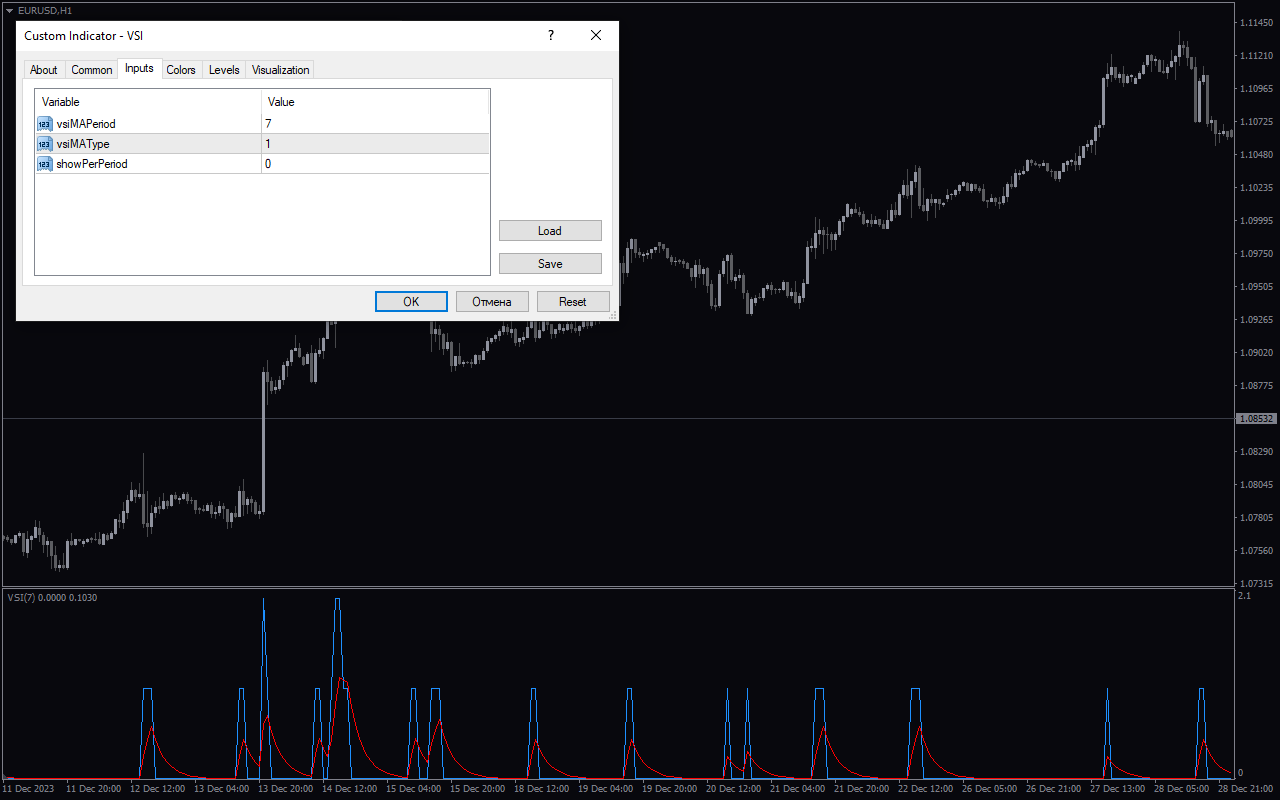Click the Reset button
This screenshot has width=1280, height=800.
573,302
